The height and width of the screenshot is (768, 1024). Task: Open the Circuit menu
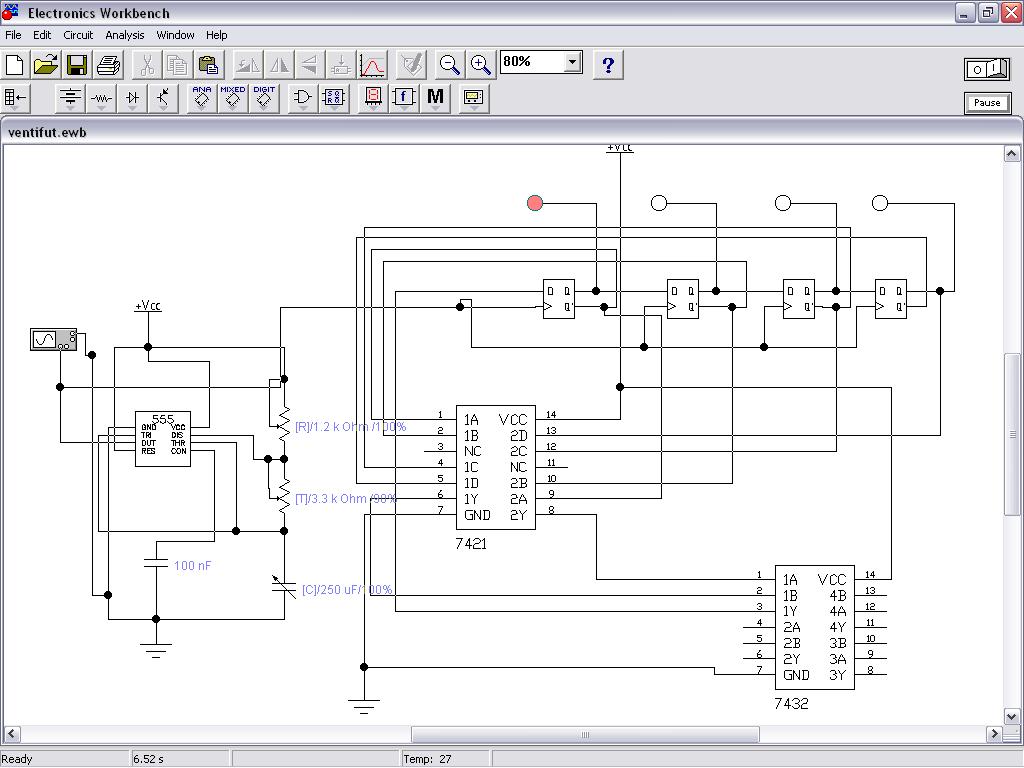78,35
